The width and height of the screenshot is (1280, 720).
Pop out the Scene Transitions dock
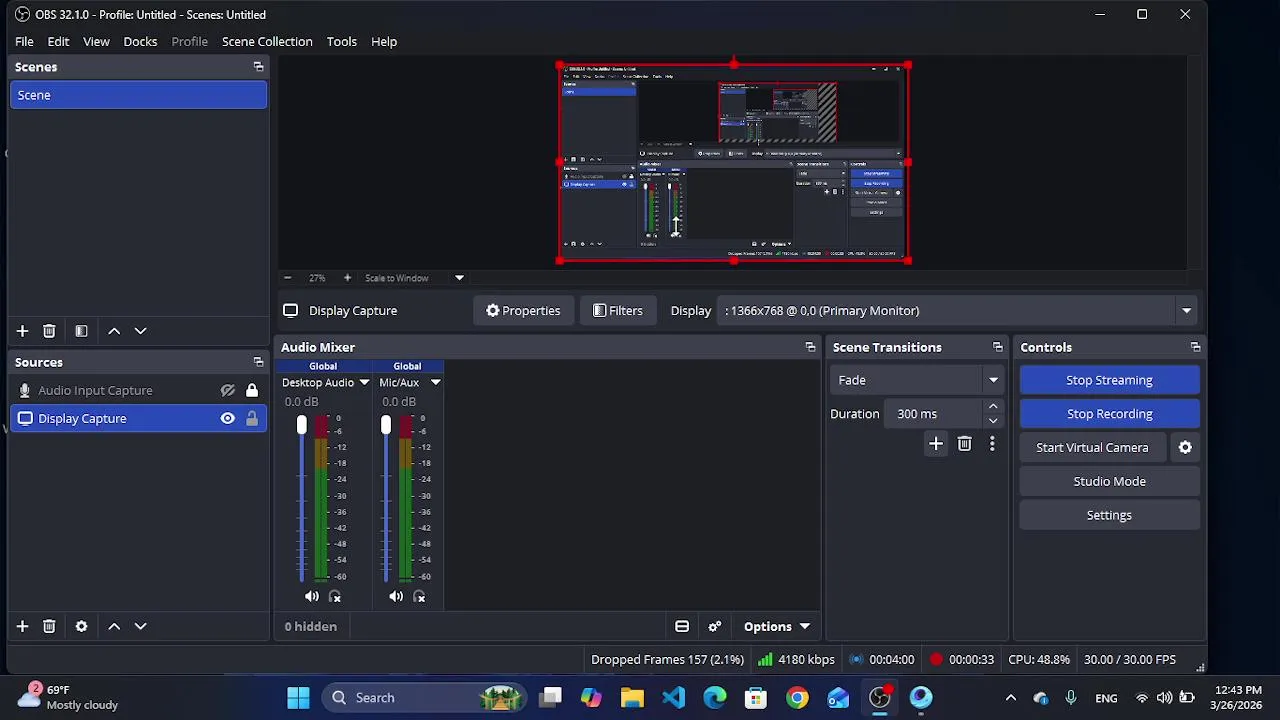pyautogui.click(x=997, y=347)
